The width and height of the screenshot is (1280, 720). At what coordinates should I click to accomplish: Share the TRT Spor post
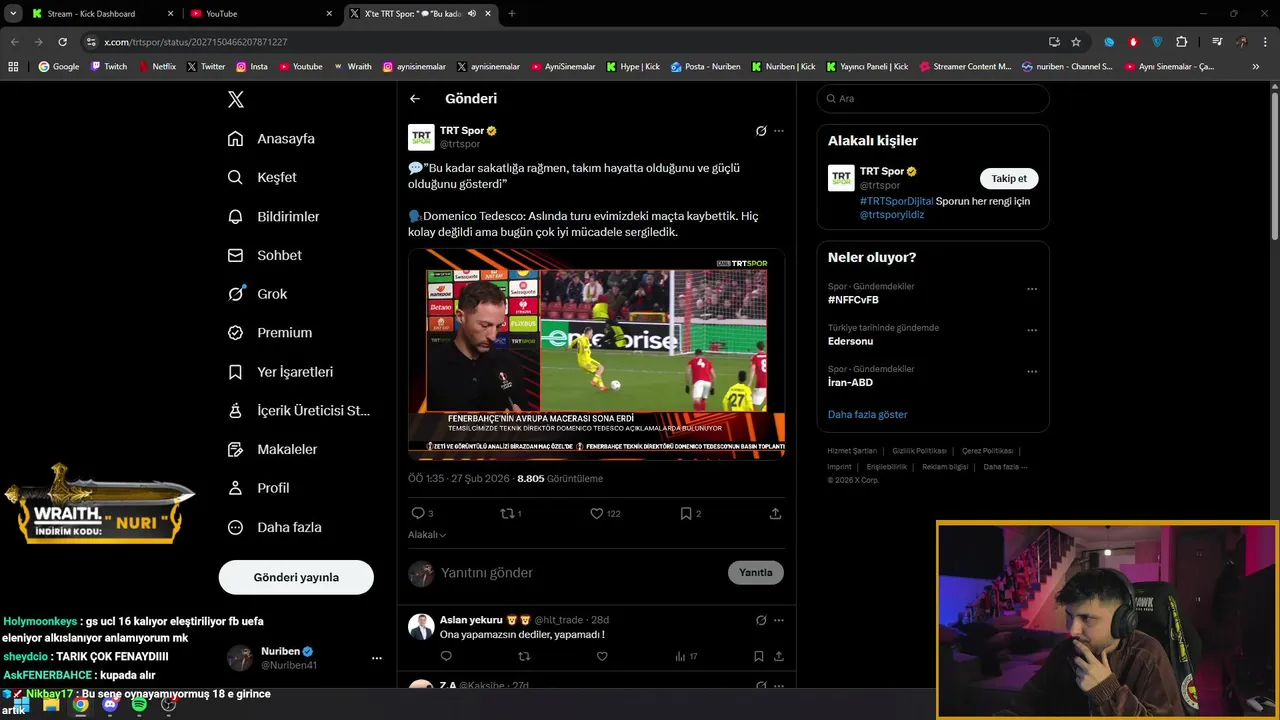tap(775, 513)
